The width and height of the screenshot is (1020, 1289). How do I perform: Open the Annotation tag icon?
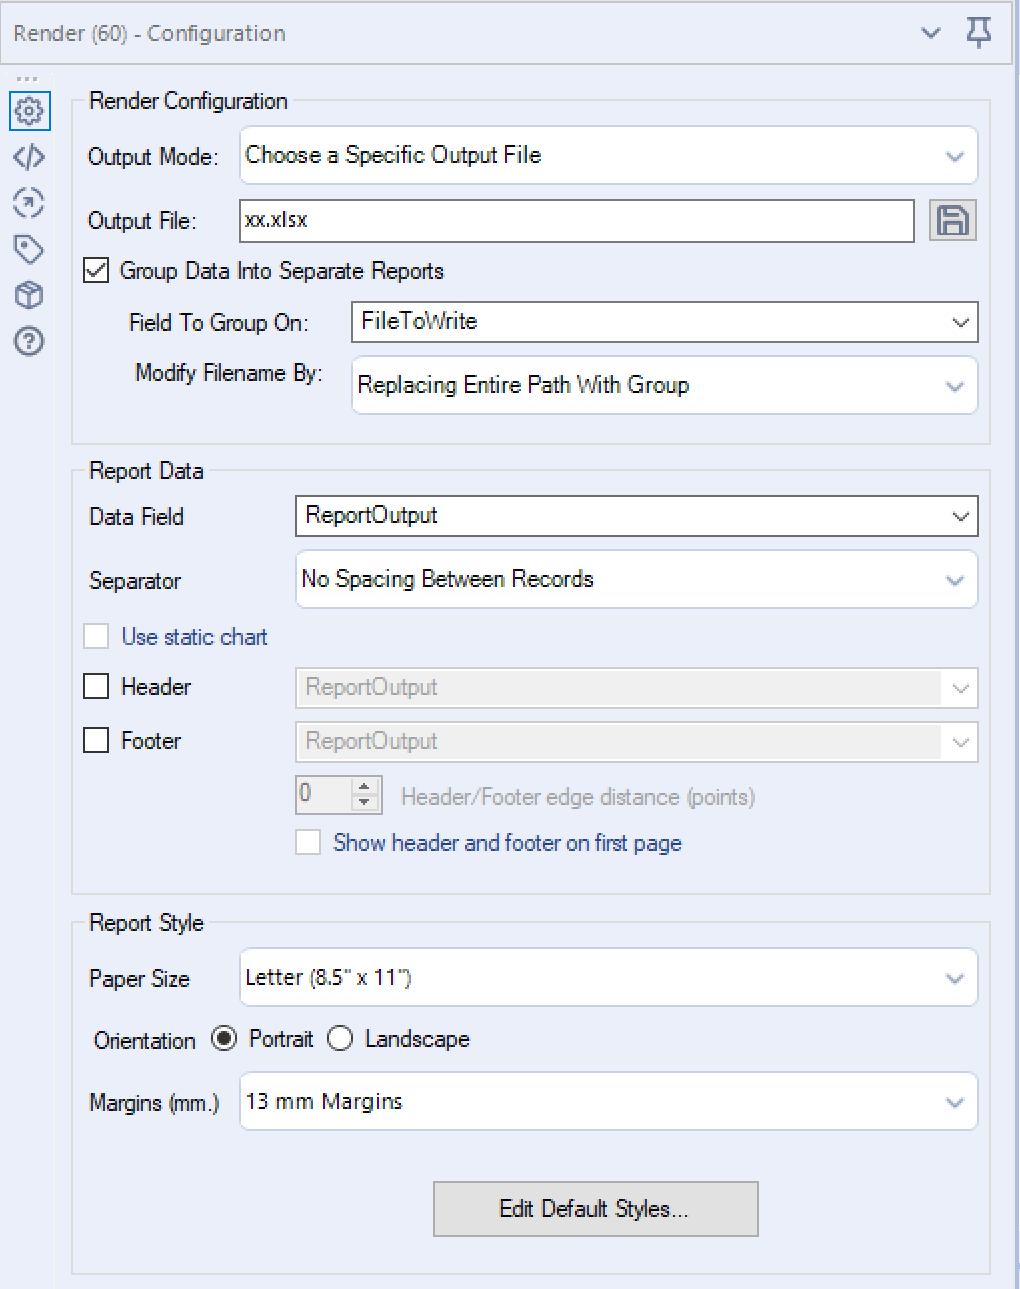[29, 249]
